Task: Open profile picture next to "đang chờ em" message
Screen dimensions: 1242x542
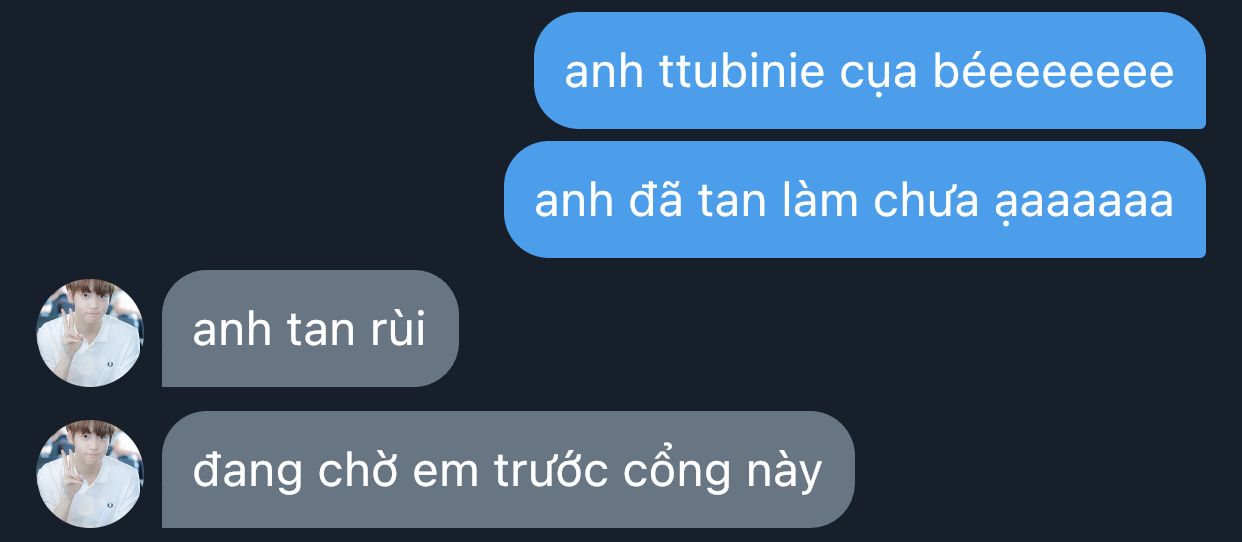Action: 90,474
